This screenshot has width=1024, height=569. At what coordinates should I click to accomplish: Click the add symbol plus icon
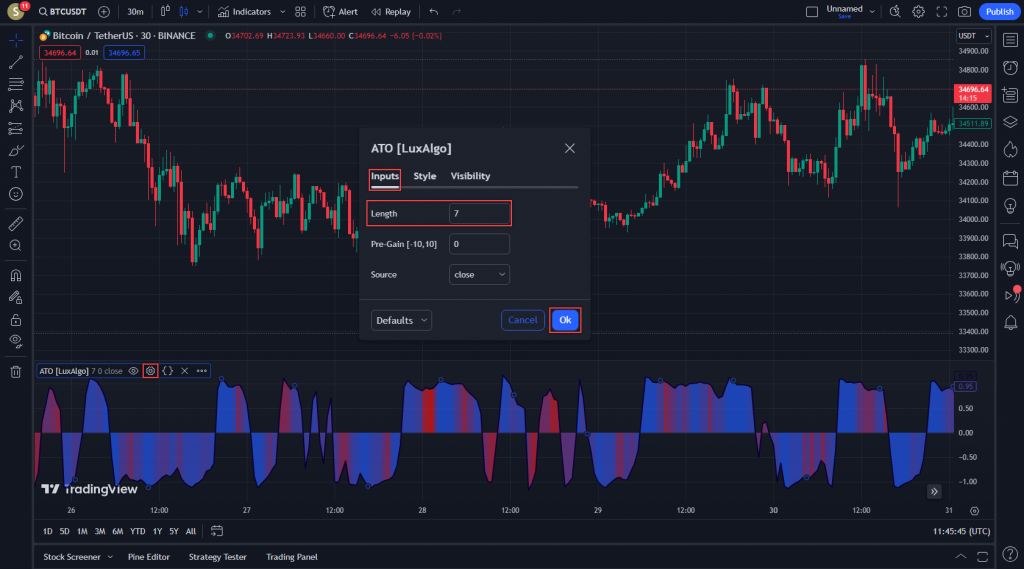104,12
